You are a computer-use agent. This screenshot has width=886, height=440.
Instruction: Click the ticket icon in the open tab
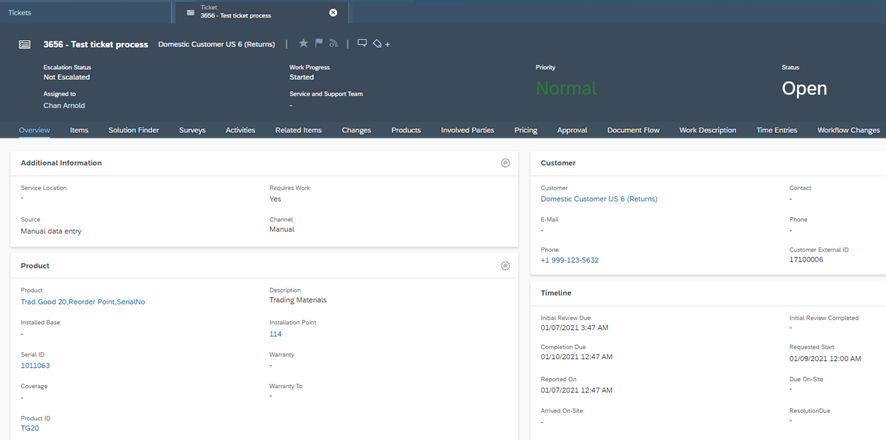pos(190,12)
